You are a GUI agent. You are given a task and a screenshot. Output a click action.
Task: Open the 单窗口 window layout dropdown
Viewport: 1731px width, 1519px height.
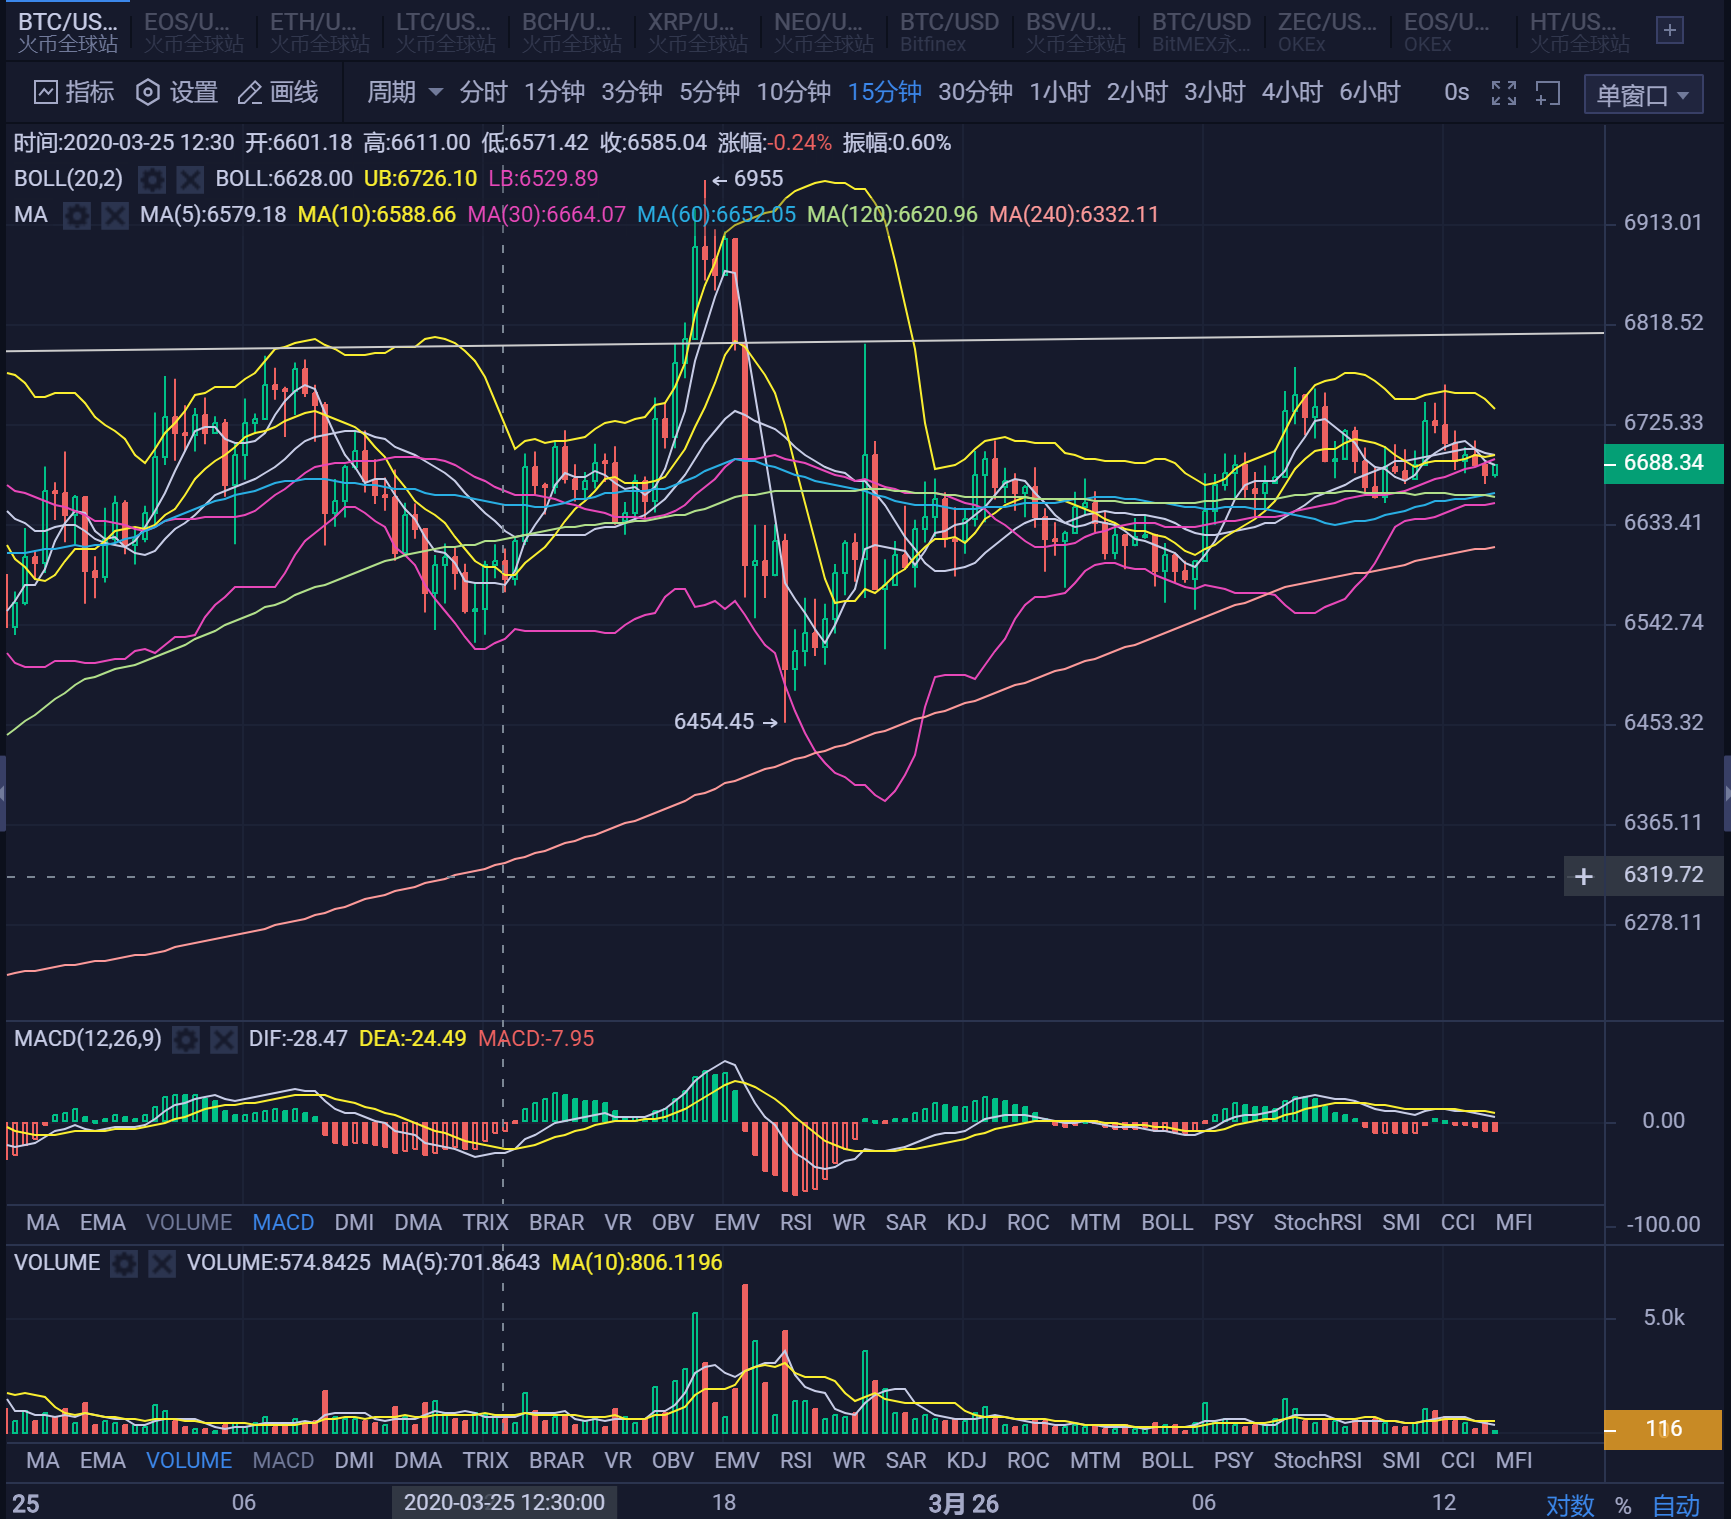click(1644, 95)
